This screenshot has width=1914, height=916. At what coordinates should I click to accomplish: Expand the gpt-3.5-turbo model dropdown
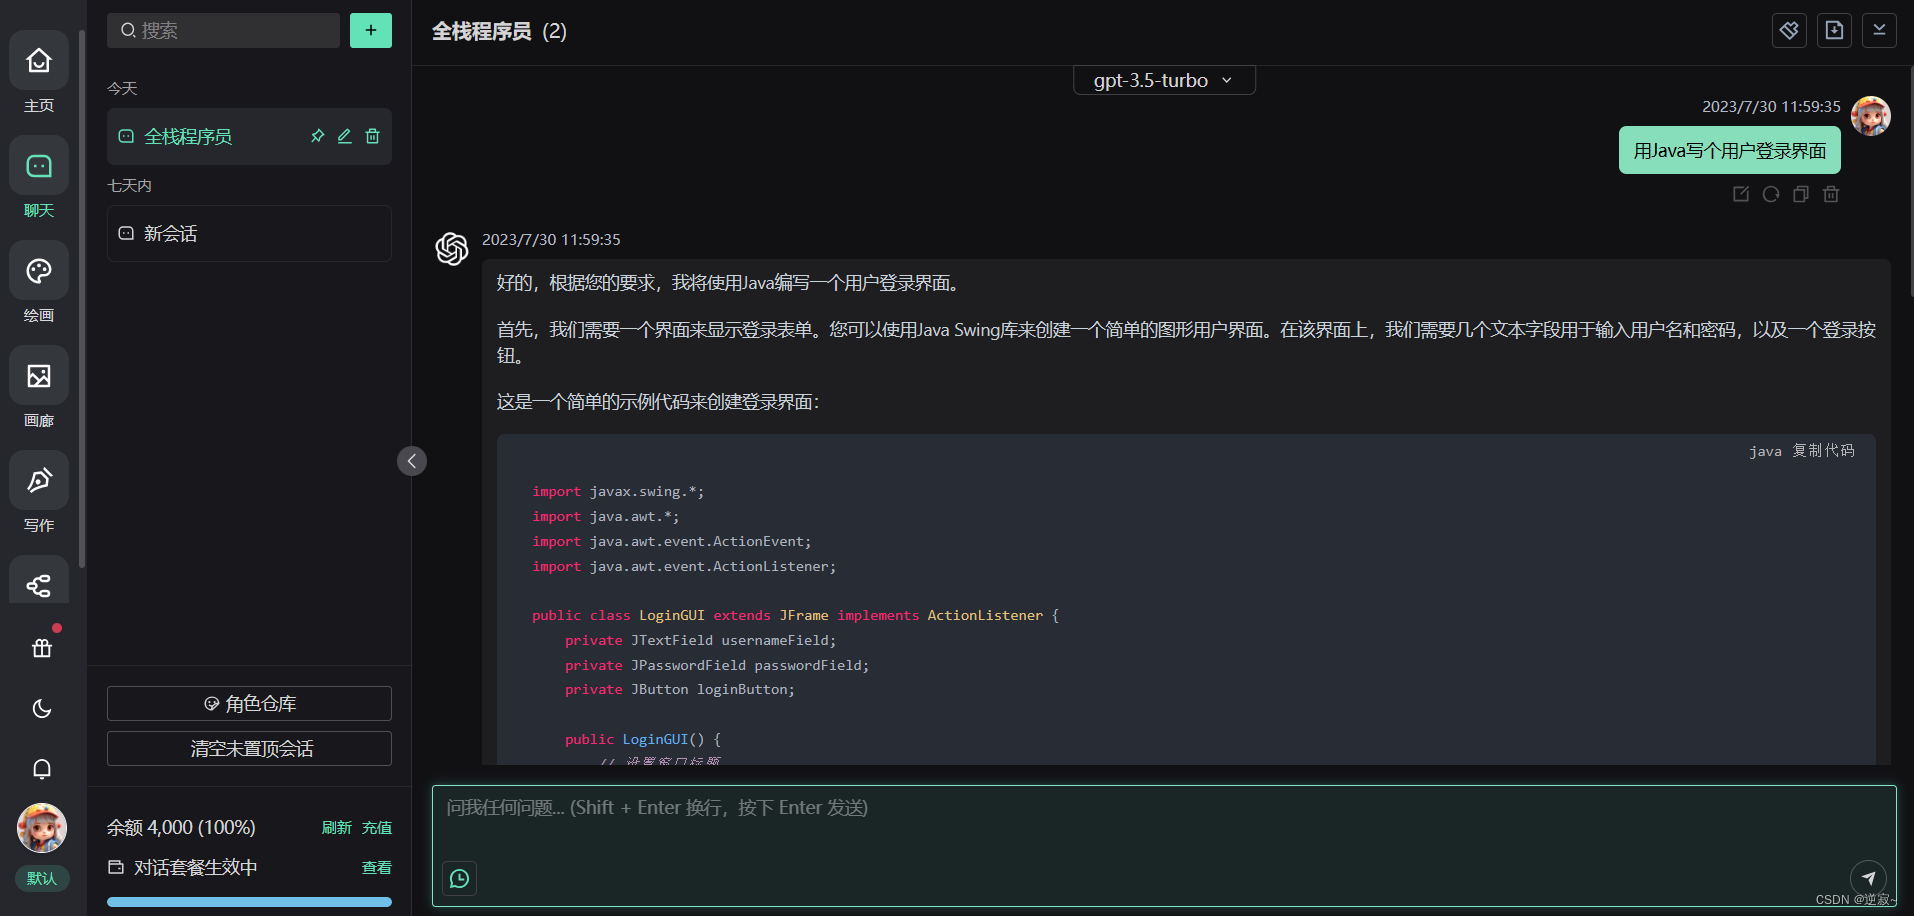pos(1164,80)
